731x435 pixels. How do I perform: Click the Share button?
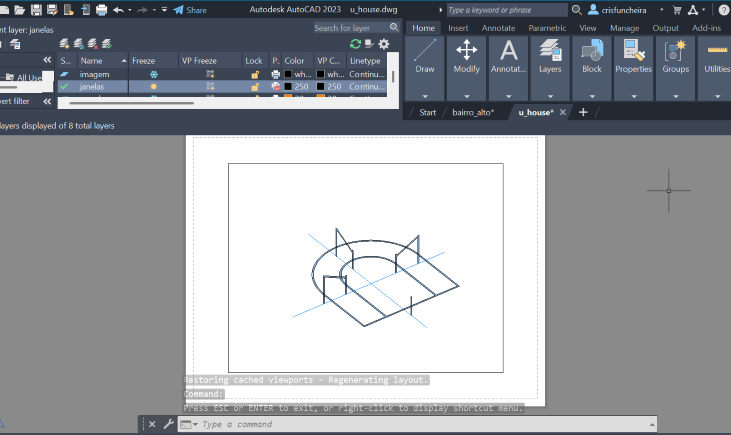pyautogui.click(x=190, y=10)
